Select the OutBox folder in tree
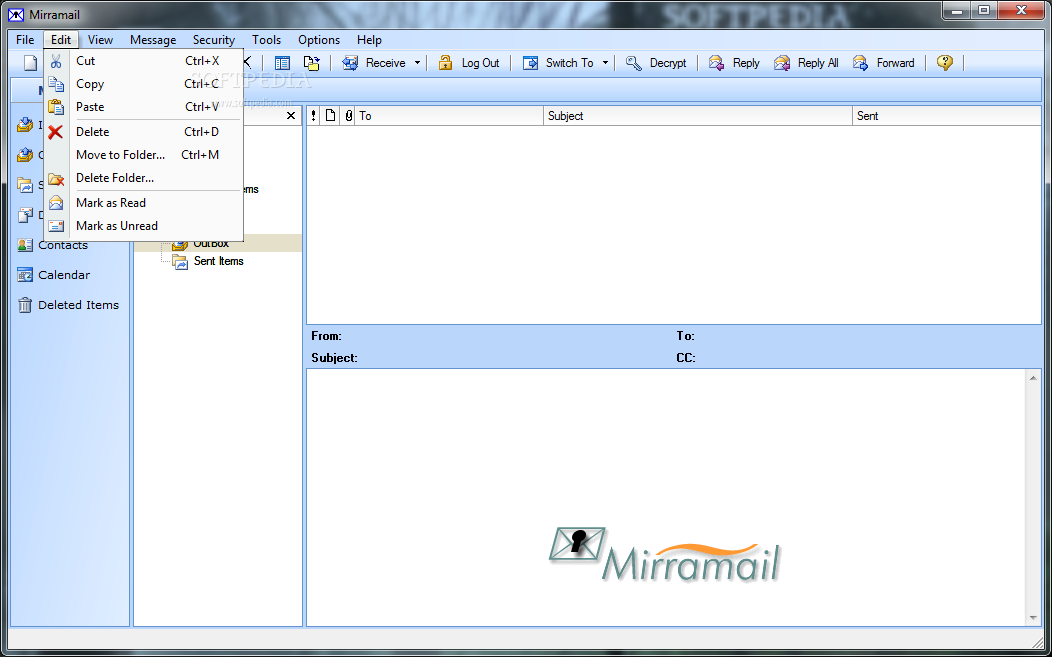This screenshot has width=1052, height=657. [x=211, y=244]
